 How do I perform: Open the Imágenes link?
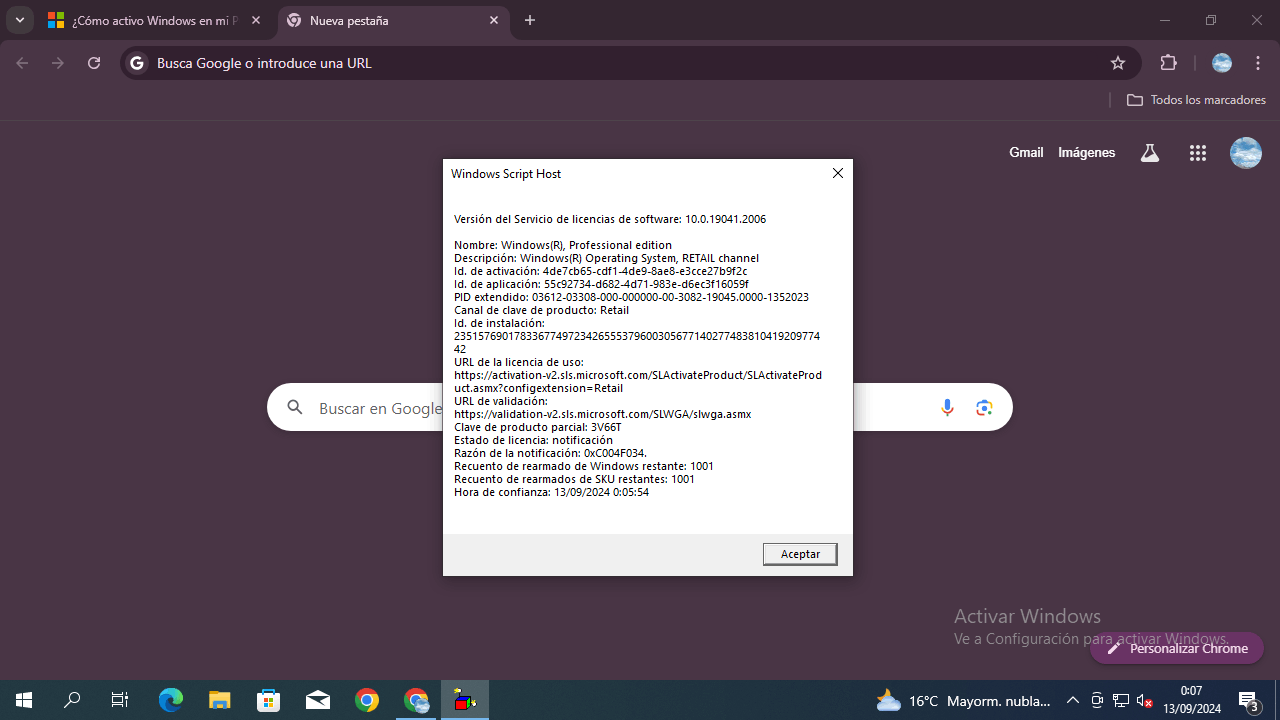point(1086,153)
